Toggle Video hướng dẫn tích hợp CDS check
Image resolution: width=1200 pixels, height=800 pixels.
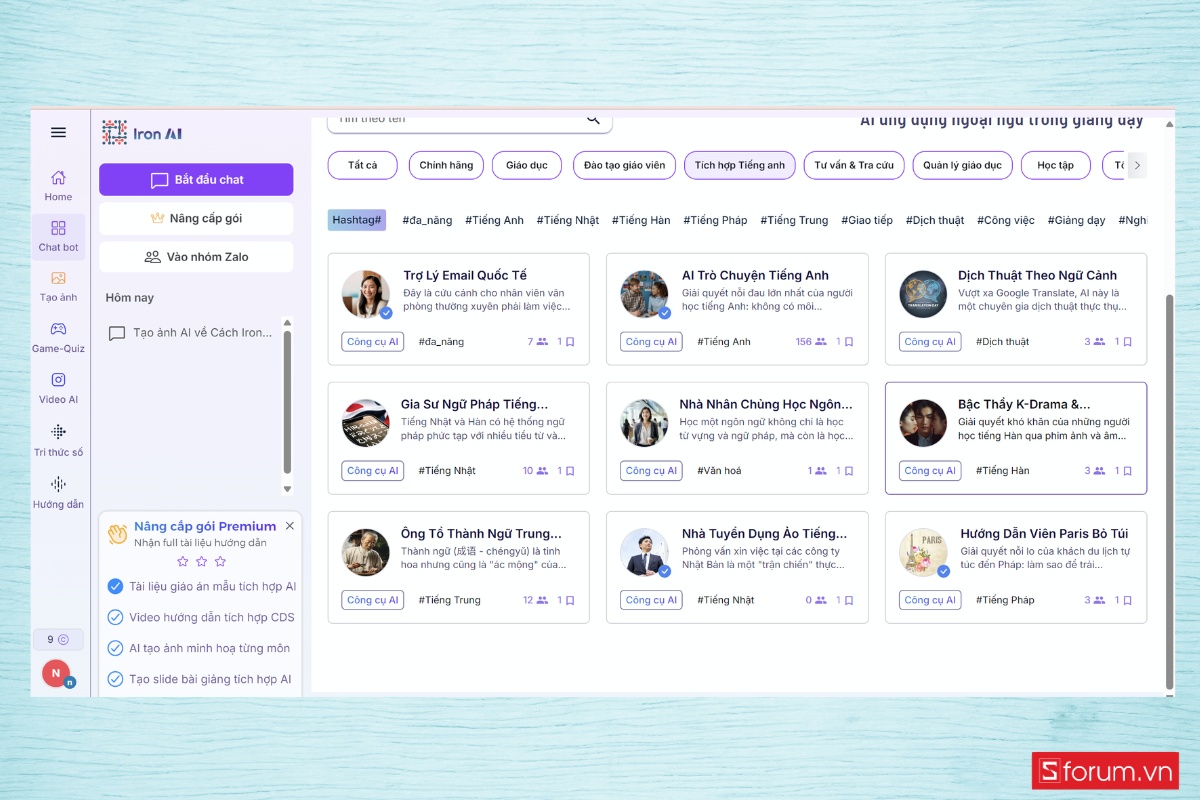[x=115, y=617]
